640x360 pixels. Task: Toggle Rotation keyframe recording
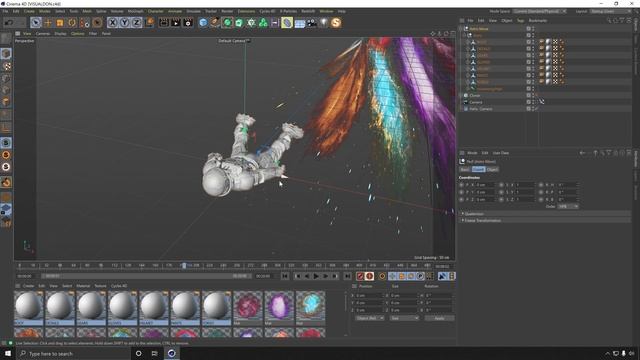pyautogui.click(x=411, y=276)
